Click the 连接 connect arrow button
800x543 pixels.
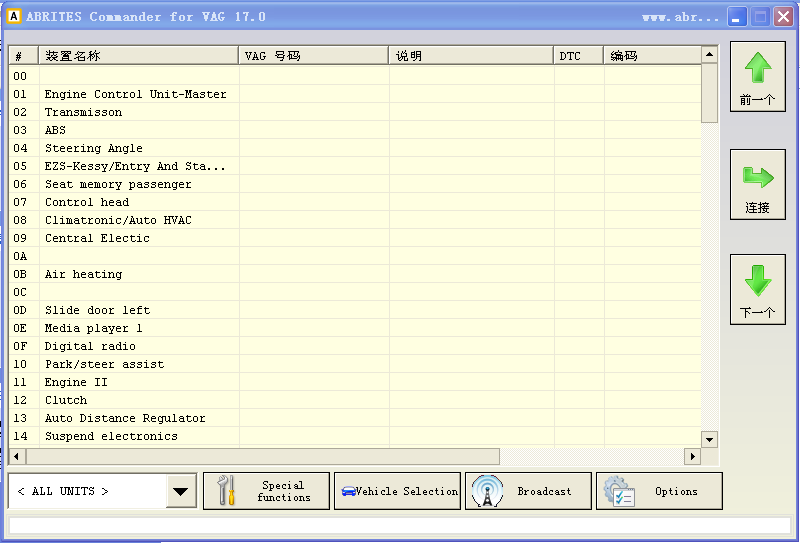click(757, 184)
